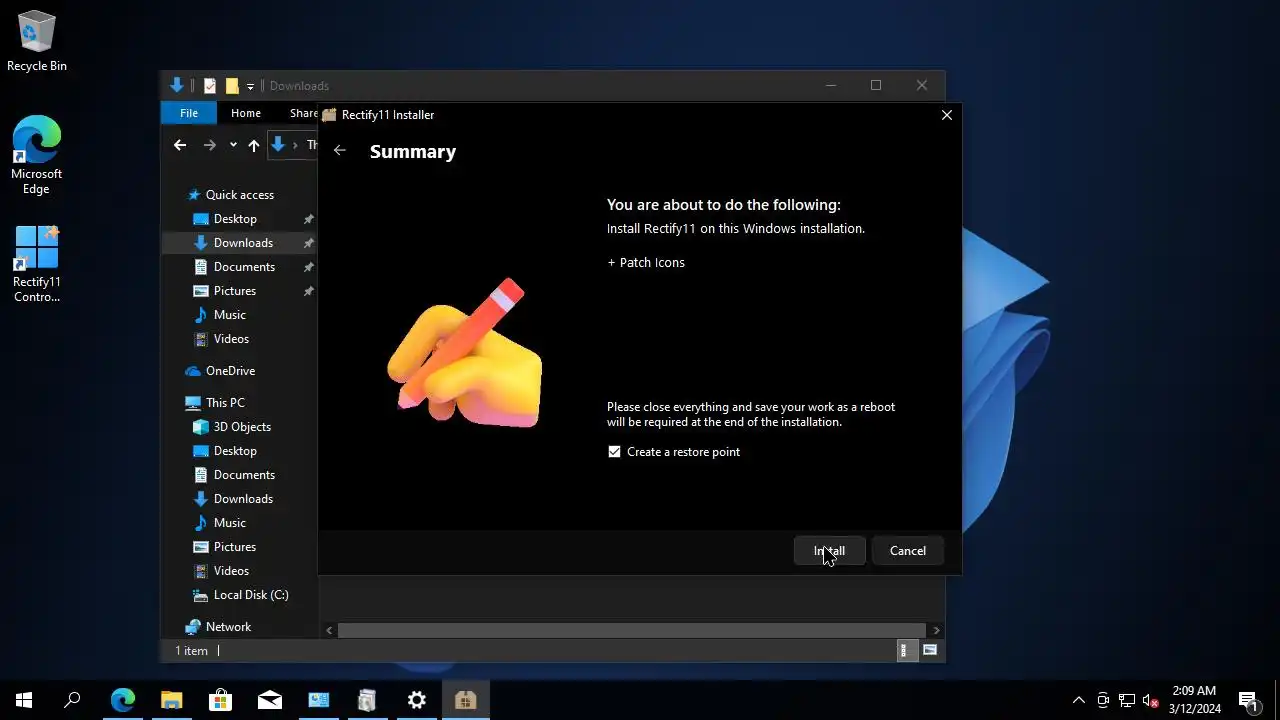Open pinned Desktop under Quick access
Viewport: 1280px width, 720px height.
235,219
